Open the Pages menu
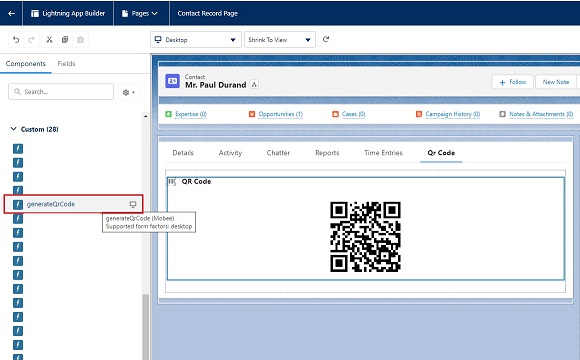This screenshot has width=580, height=360. coord(141,13)
